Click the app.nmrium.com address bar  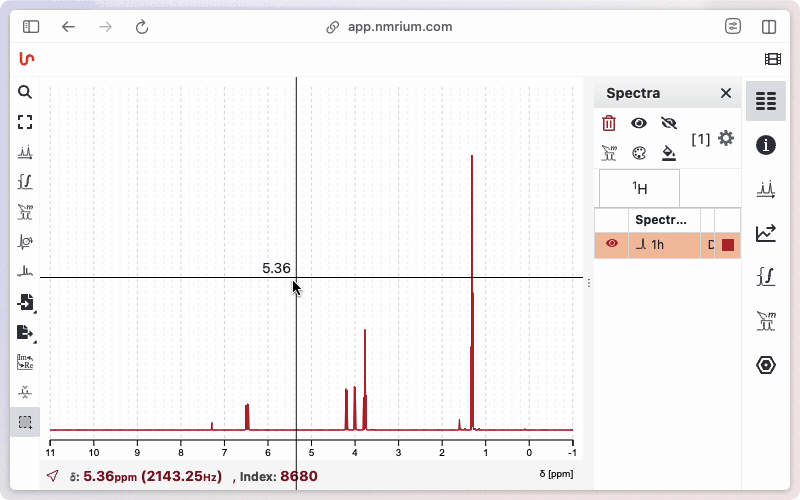pos(400,27)
